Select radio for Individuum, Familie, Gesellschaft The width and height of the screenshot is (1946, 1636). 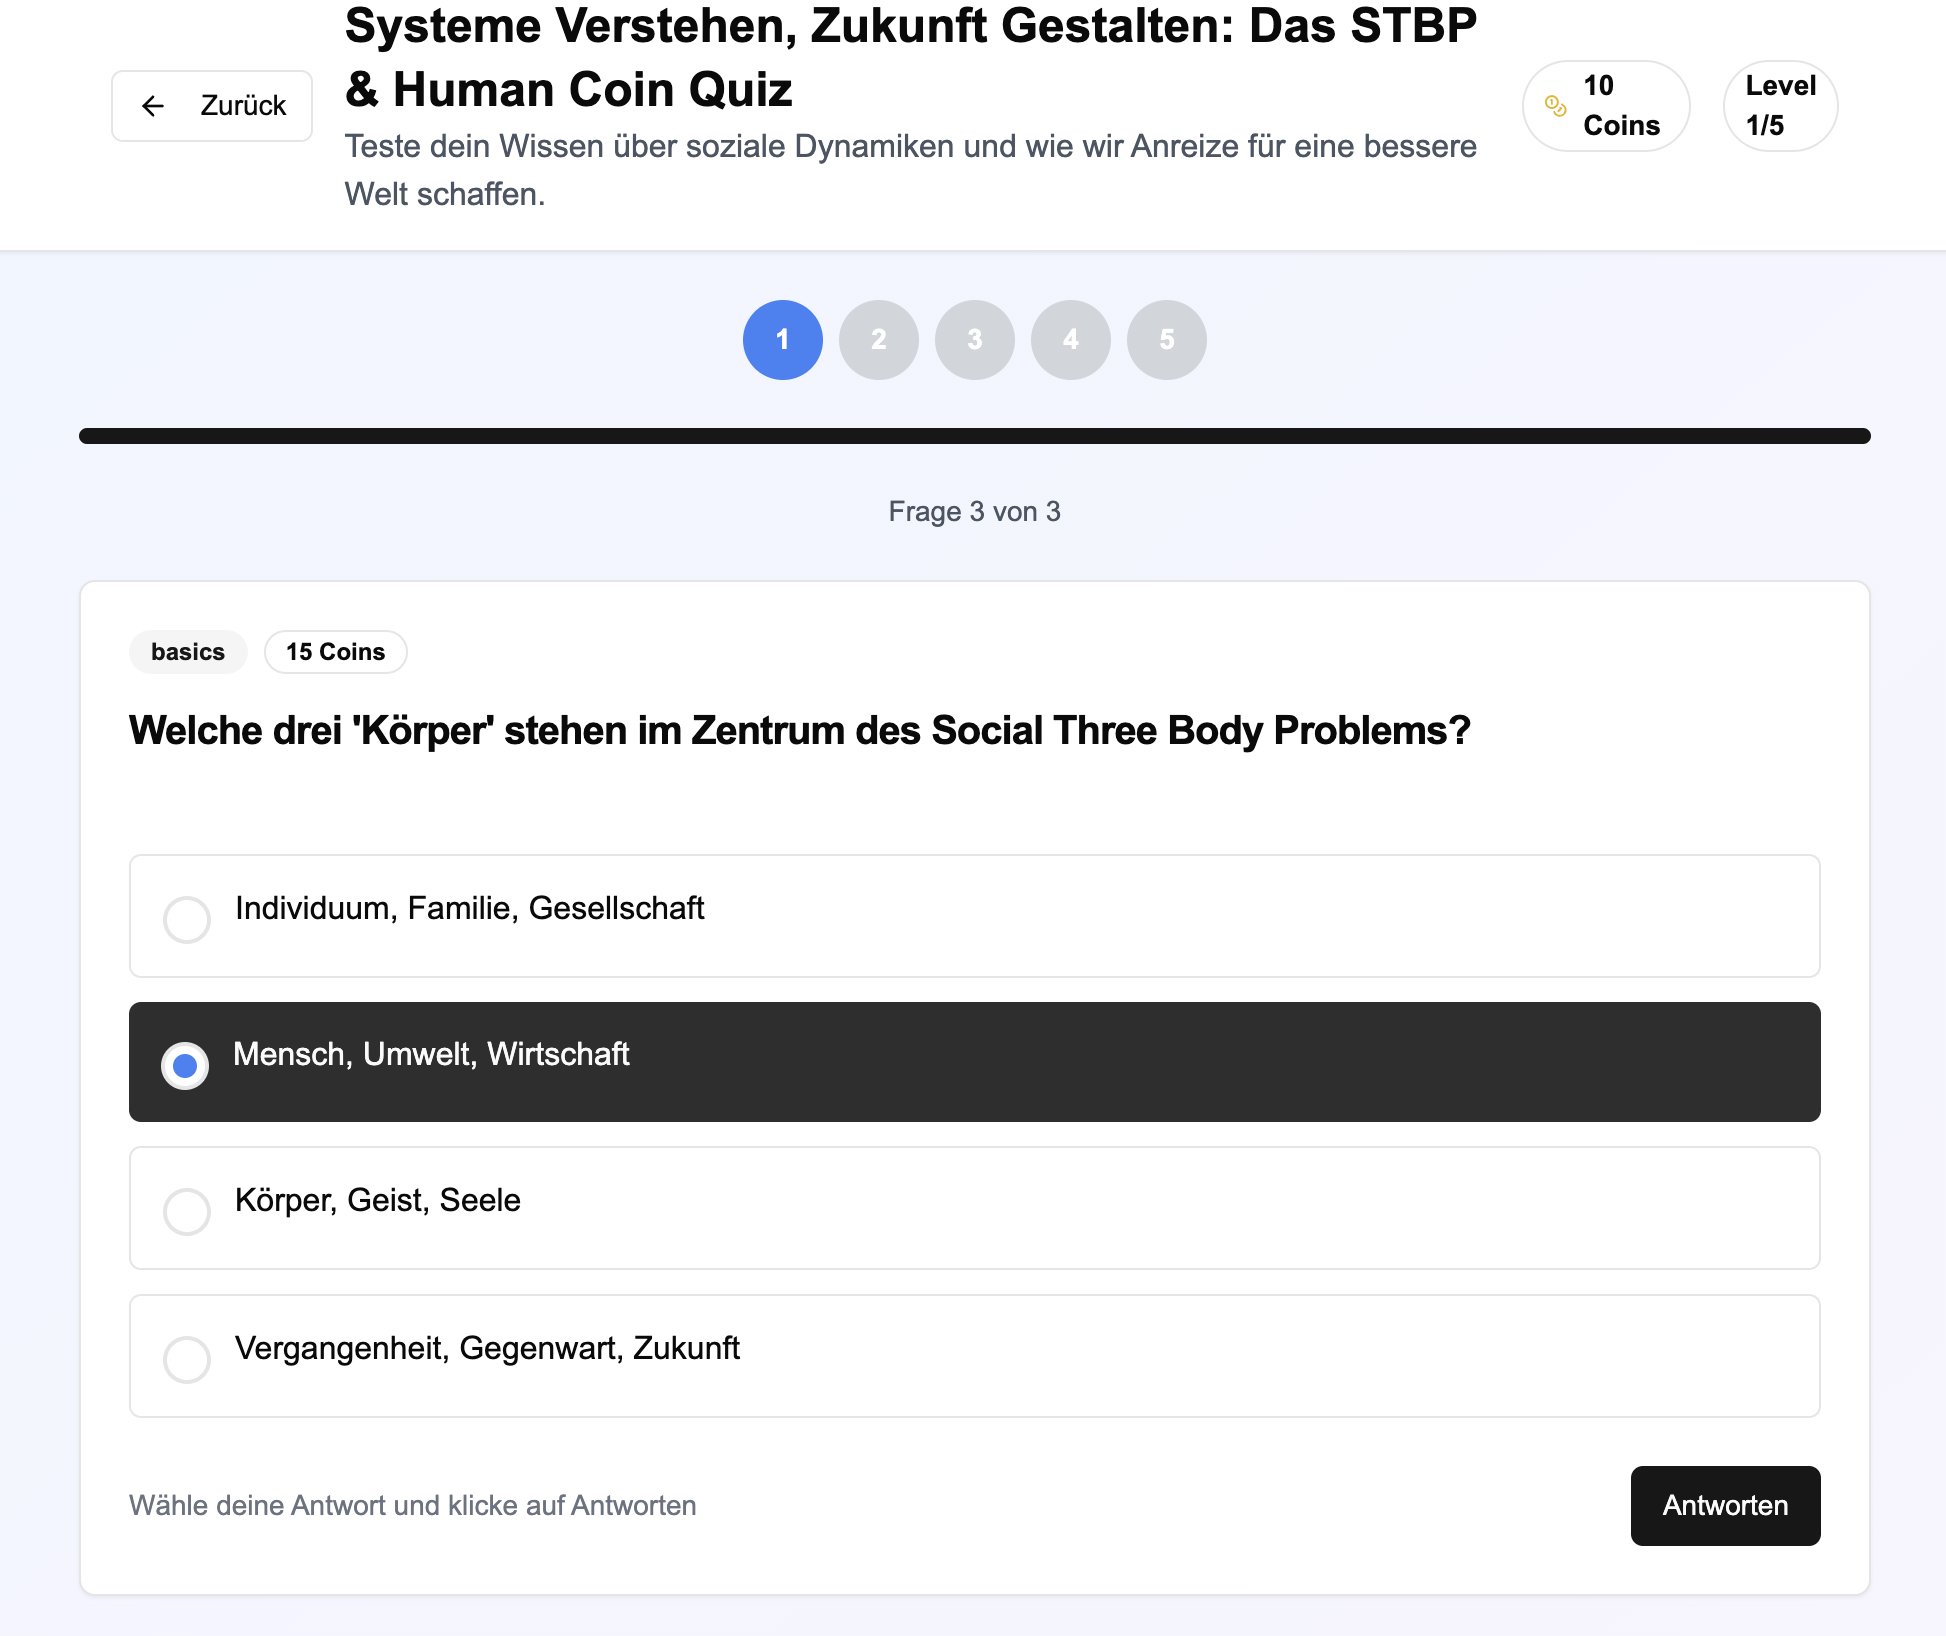[187, 919]
